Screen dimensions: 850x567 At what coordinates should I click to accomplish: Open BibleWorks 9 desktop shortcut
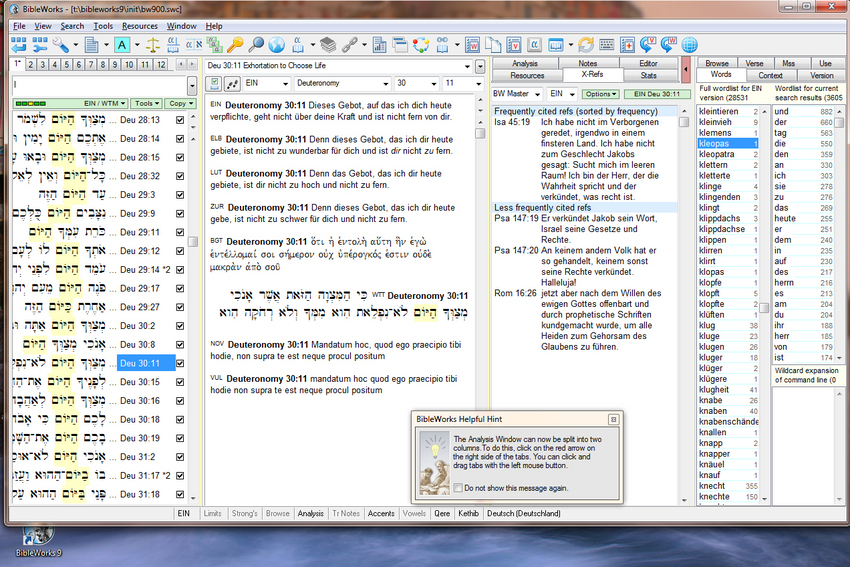pos(38,542)
